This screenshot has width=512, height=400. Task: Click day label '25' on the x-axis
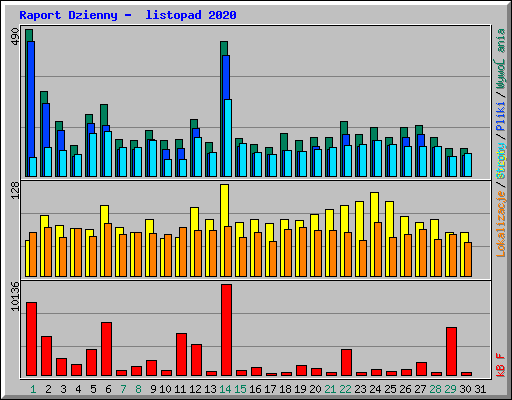pos(390,389)
